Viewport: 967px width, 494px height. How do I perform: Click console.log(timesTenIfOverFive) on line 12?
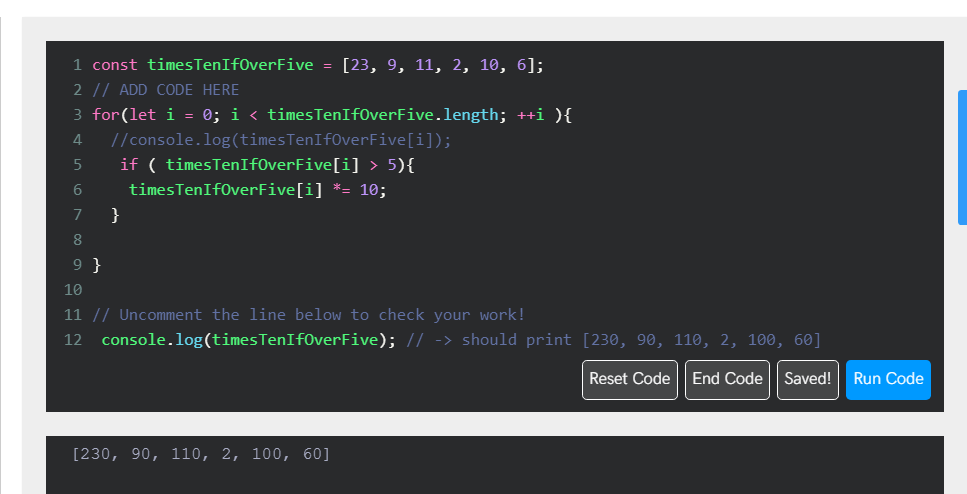249,340
